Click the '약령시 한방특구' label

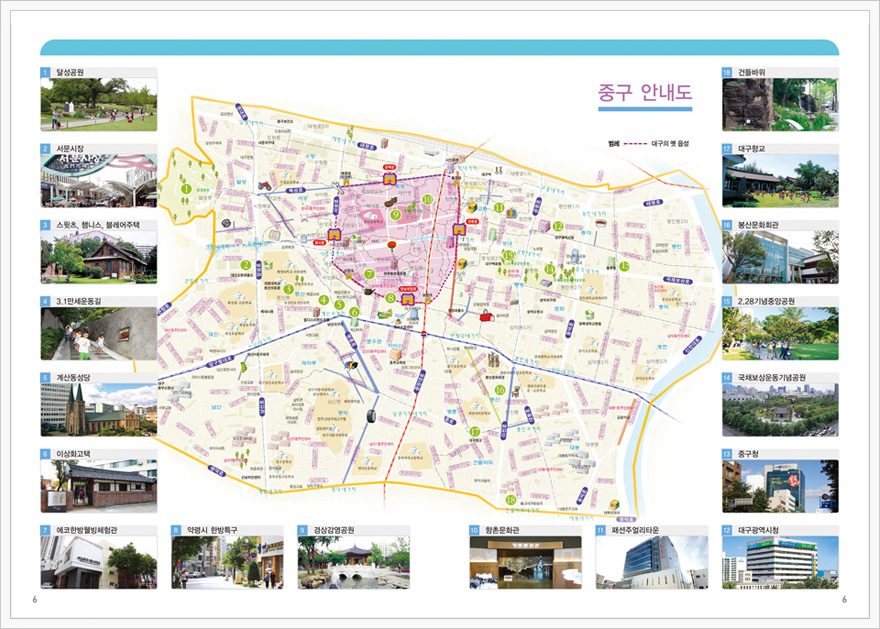pos(212,530)
